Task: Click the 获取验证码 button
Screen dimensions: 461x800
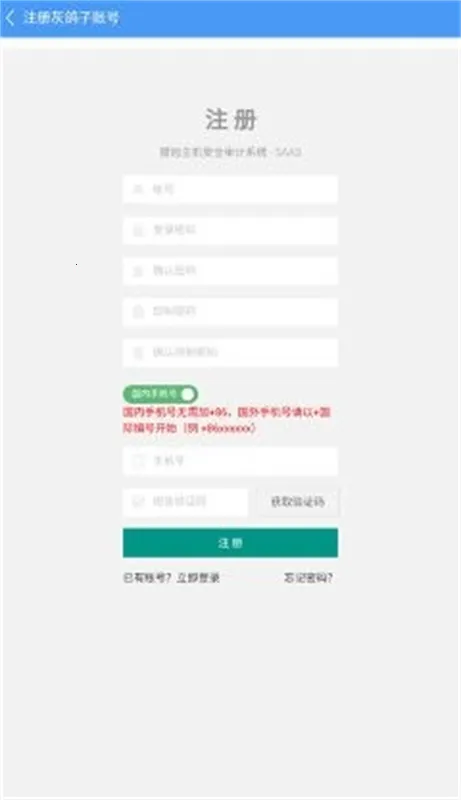Action: click(x=298, y=502)
